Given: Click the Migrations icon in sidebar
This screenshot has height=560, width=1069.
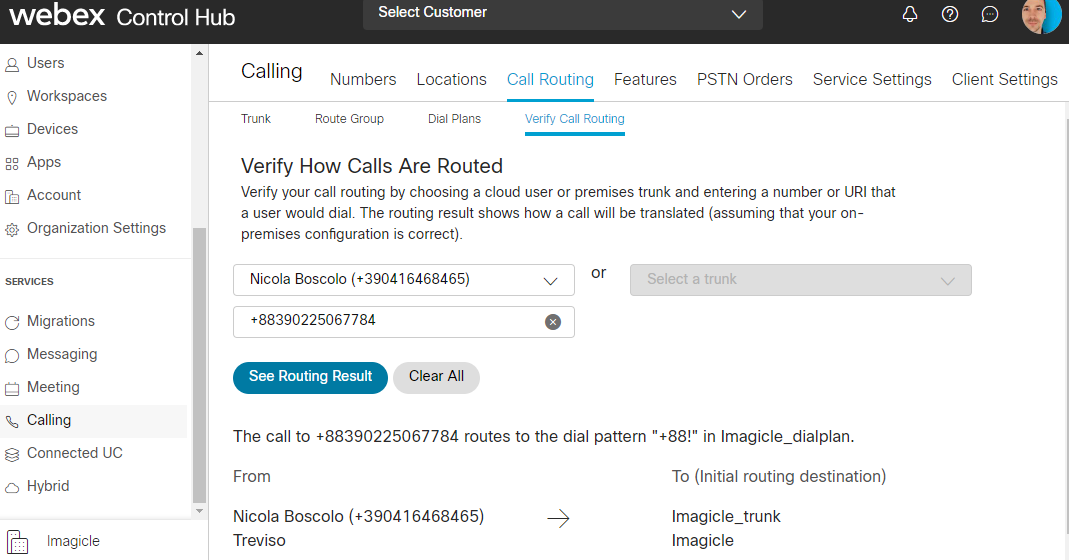Looking at the screenshot, I should click(12, 322).
